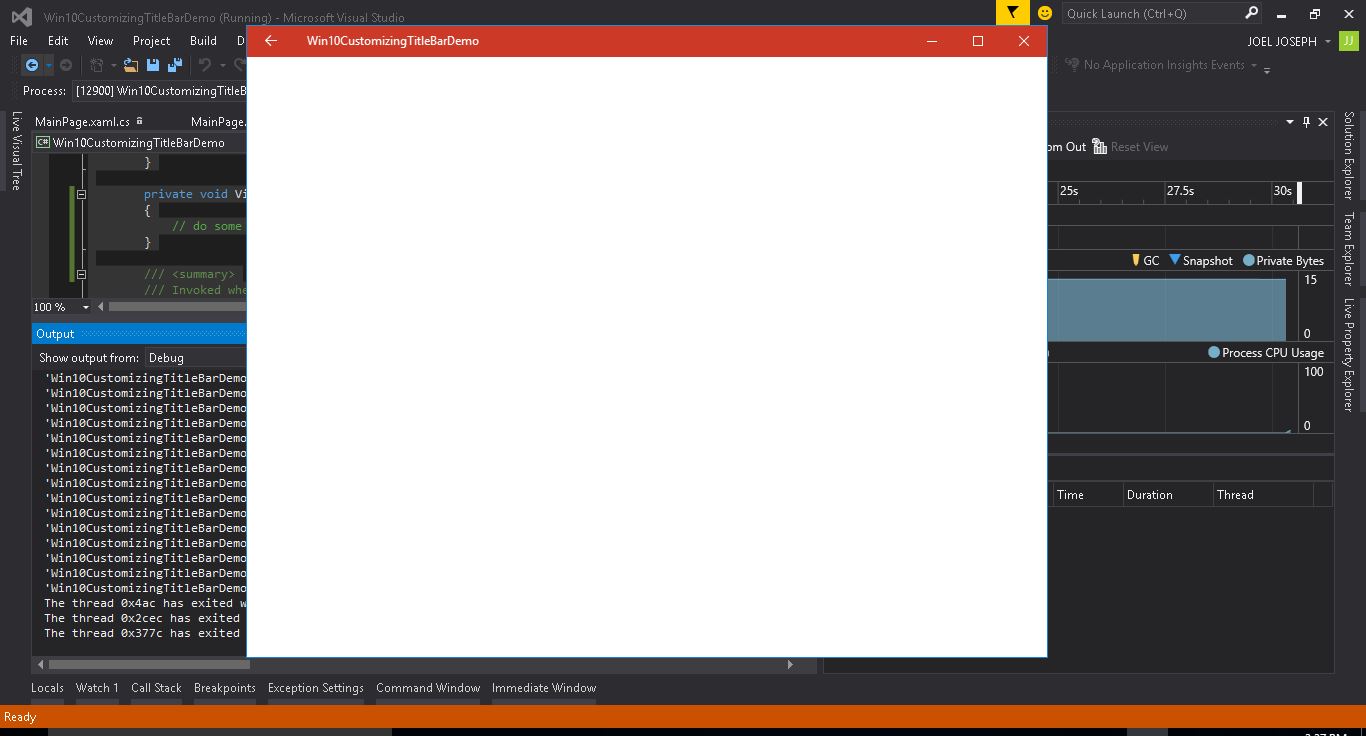Open the Live Visual Tree side tab
The image size is (1366, 736).
16,150
